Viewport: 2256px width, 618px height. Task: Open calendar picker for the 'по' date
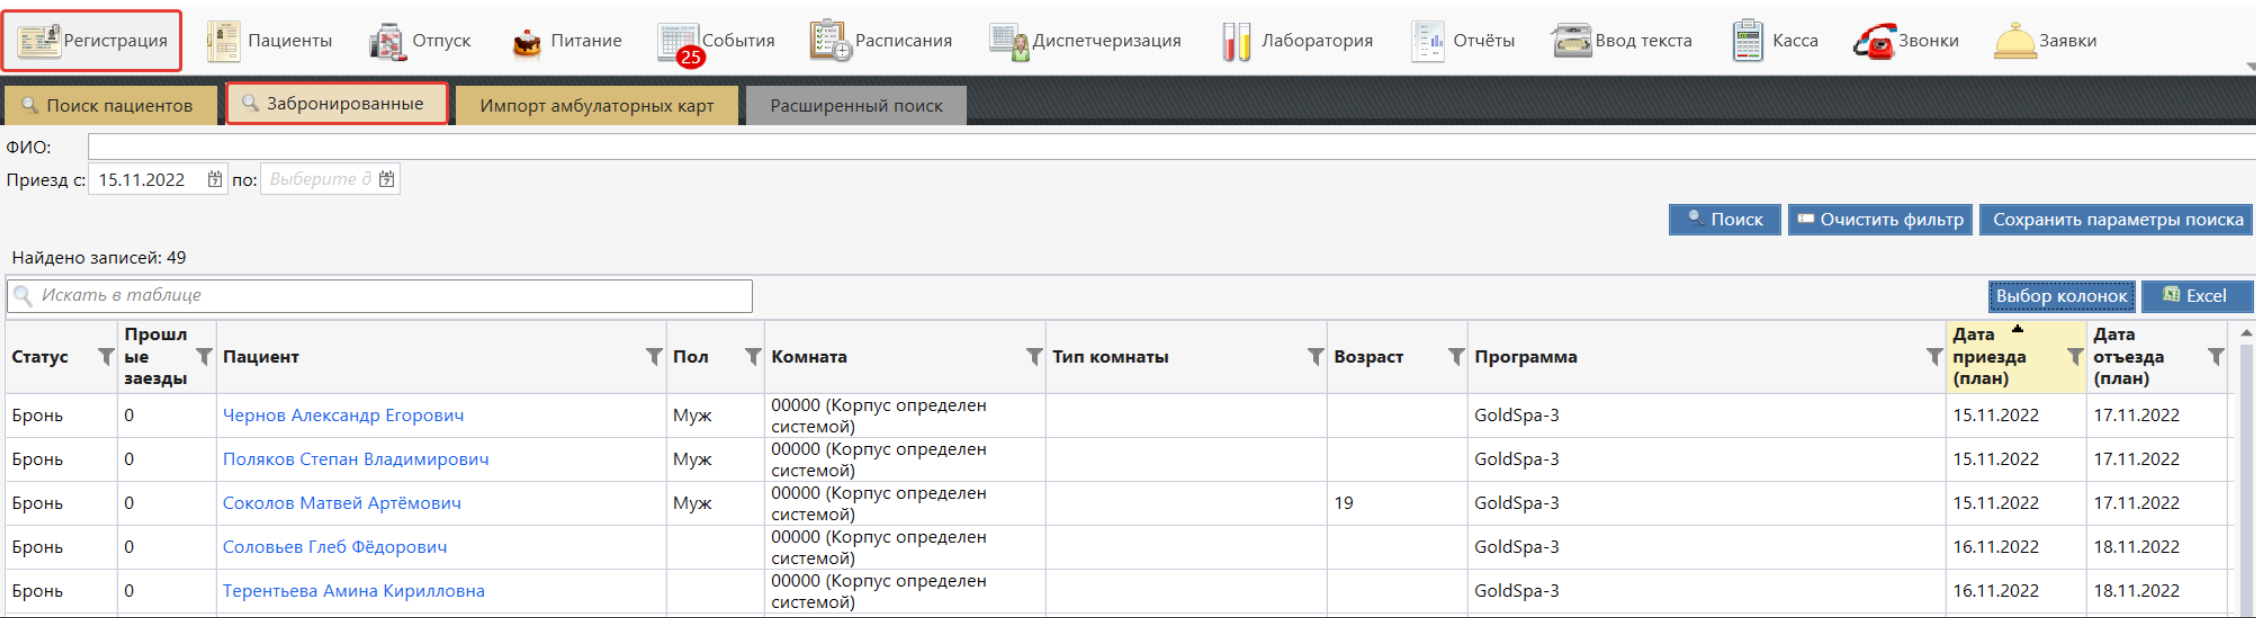coord(387,179)
